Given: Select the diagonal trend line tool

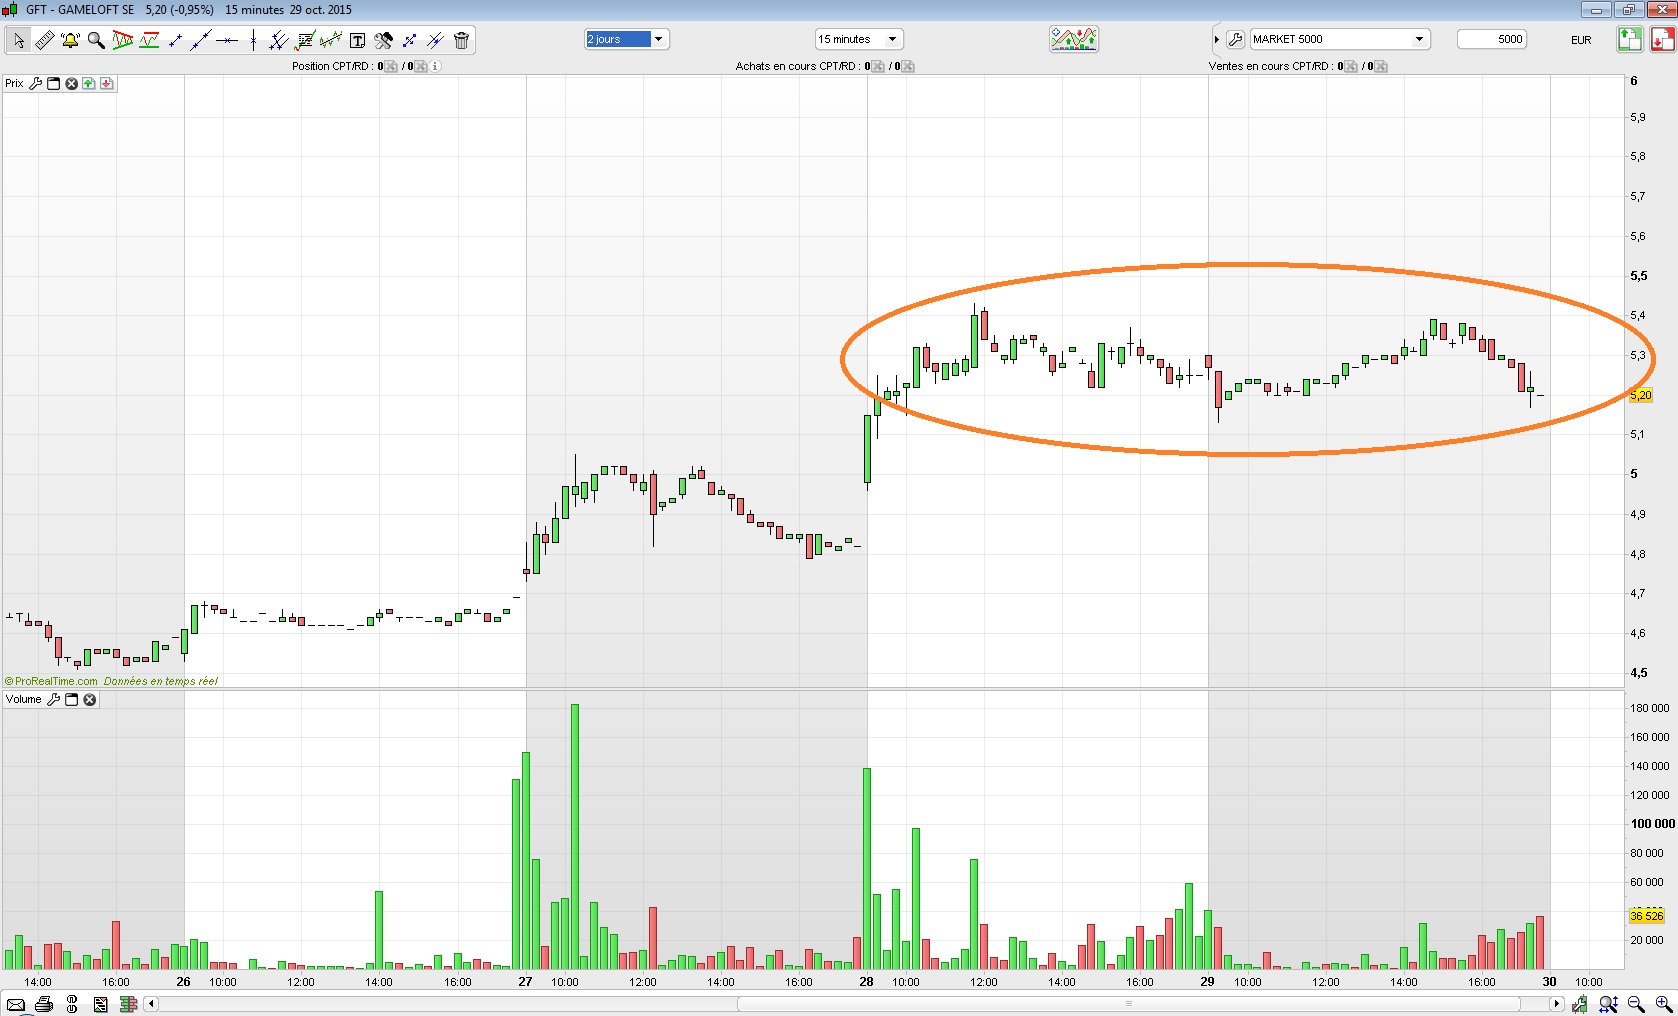Looking at the screenshot, I should [201, 40].
